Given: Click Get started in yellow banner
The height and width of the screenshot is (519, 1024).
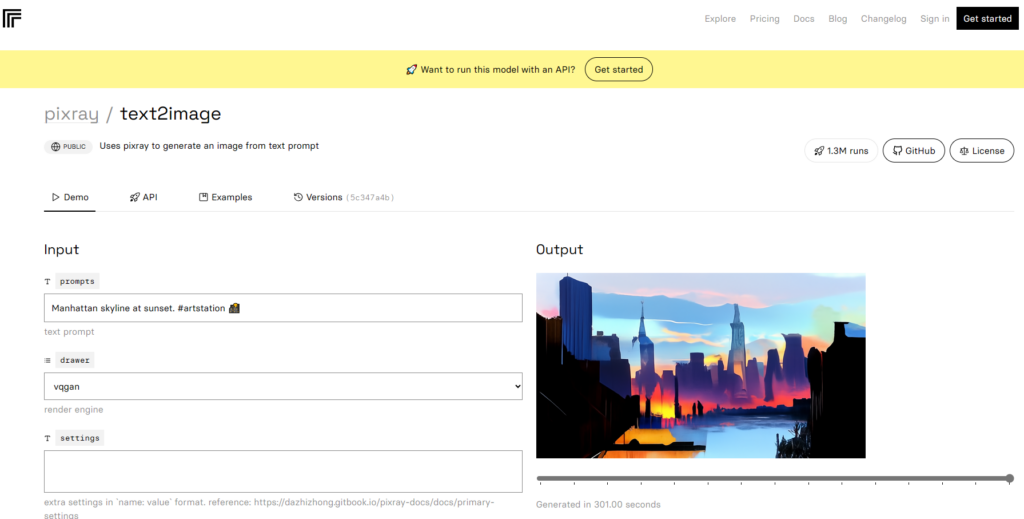Looking at the screenshot, I should pos(618,69).
